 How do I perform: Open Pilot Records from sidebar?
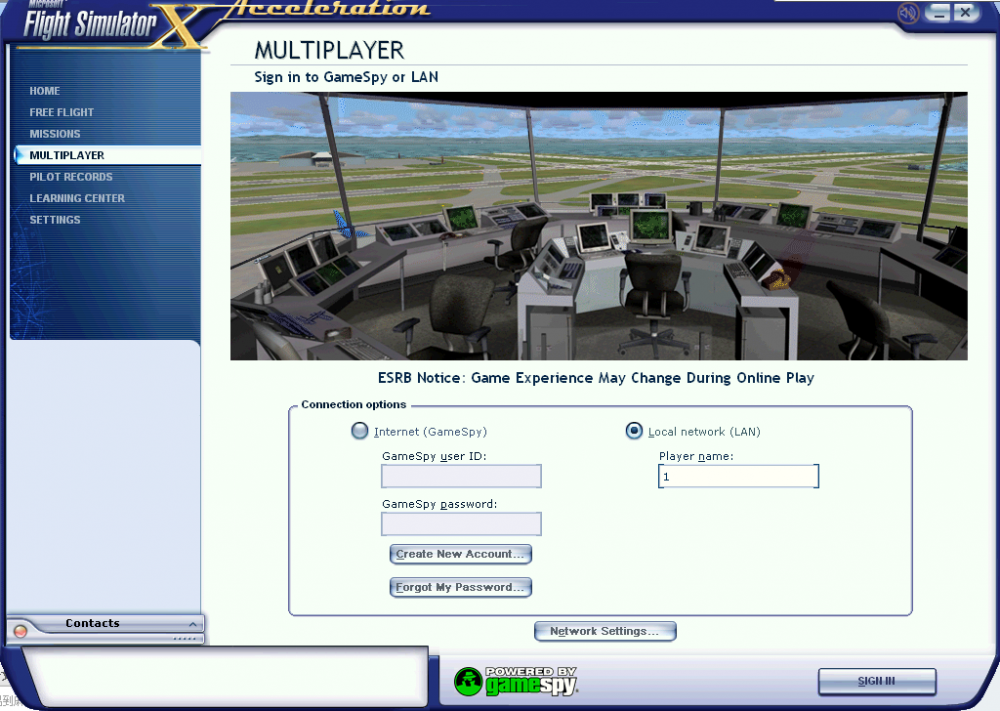pyautogui.click(x=71, y=177)
